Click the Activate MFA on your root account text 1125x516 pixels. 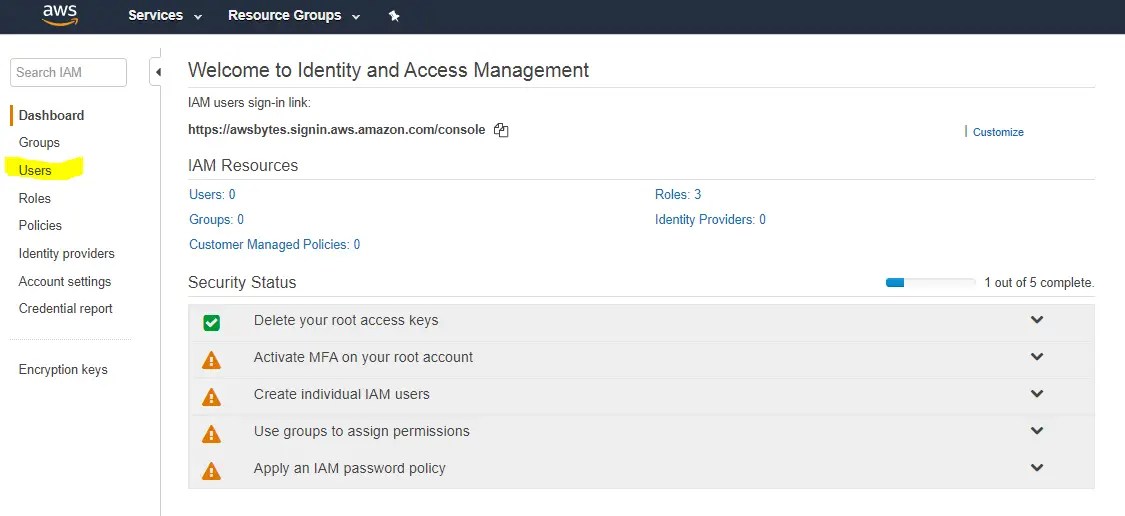pyautogui.click(x=363, y=357)
